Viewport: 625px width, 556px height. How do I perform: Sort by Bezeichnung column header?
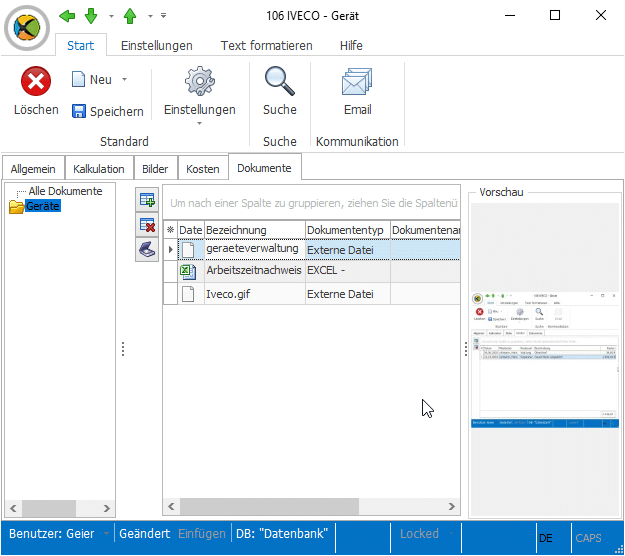coord(255,230)
